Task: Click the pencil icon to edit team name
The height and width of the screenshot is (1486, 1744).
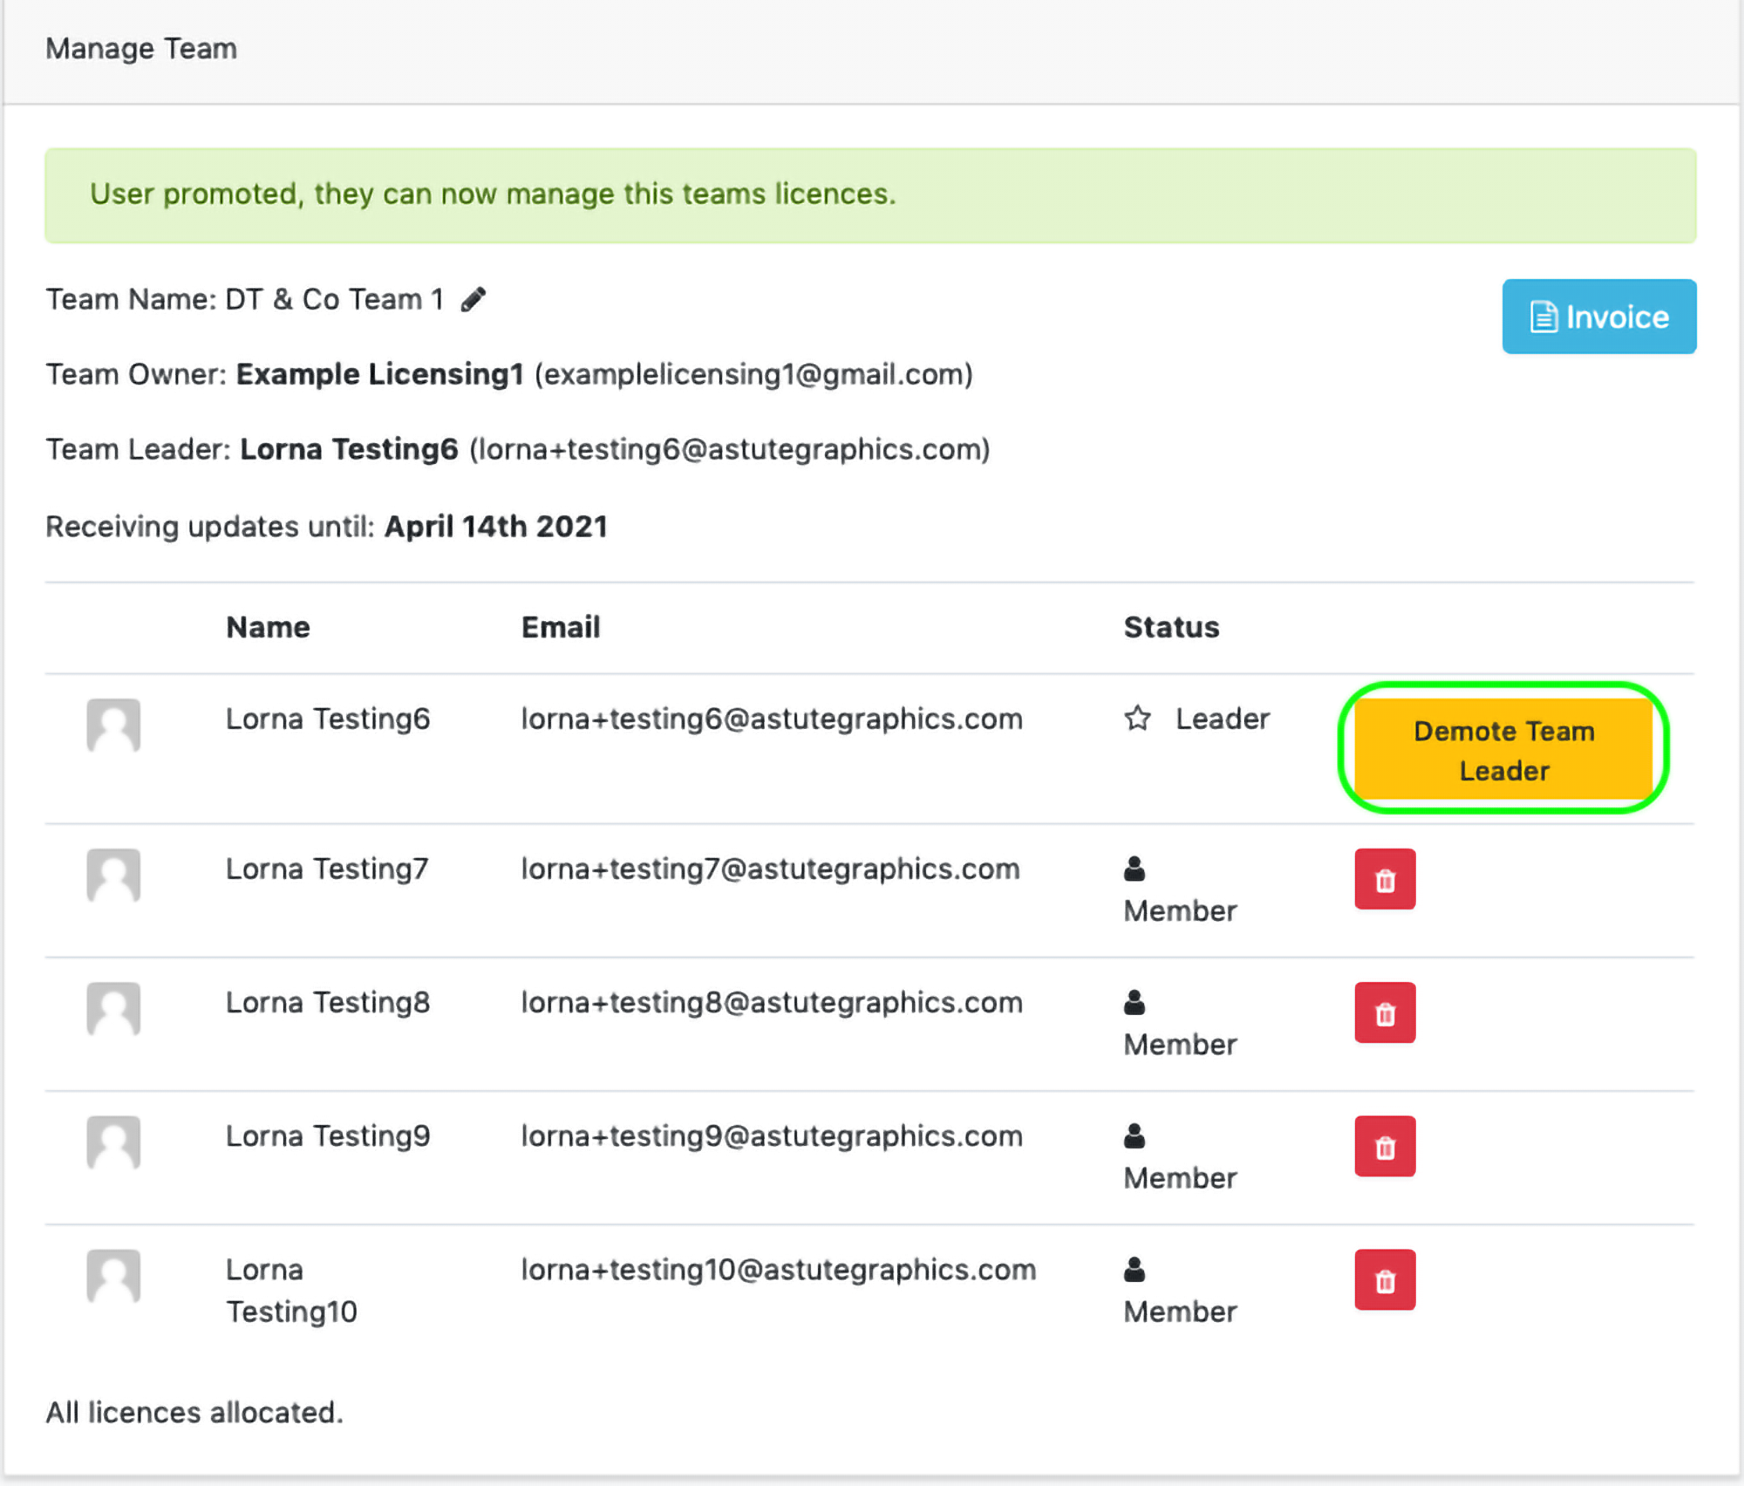Action: pyautogui.click(x=473, y=300)
